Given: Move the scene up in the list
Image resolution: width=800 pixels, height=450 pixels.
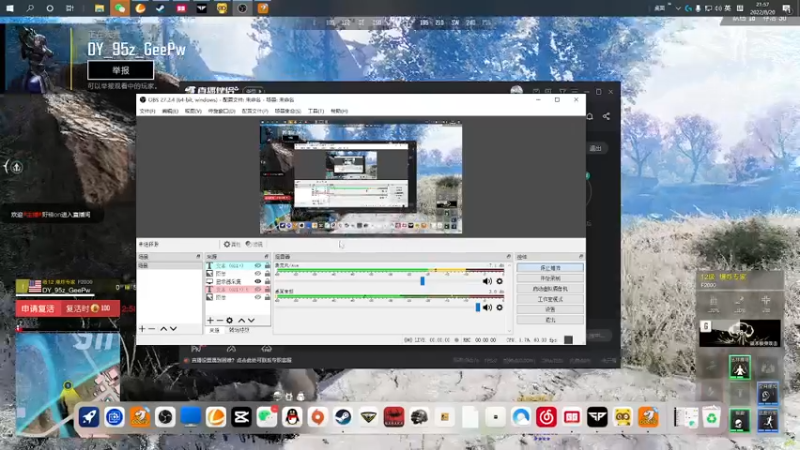Looking at the screenshot, I should pyautogui.click(x=163, y=329).
